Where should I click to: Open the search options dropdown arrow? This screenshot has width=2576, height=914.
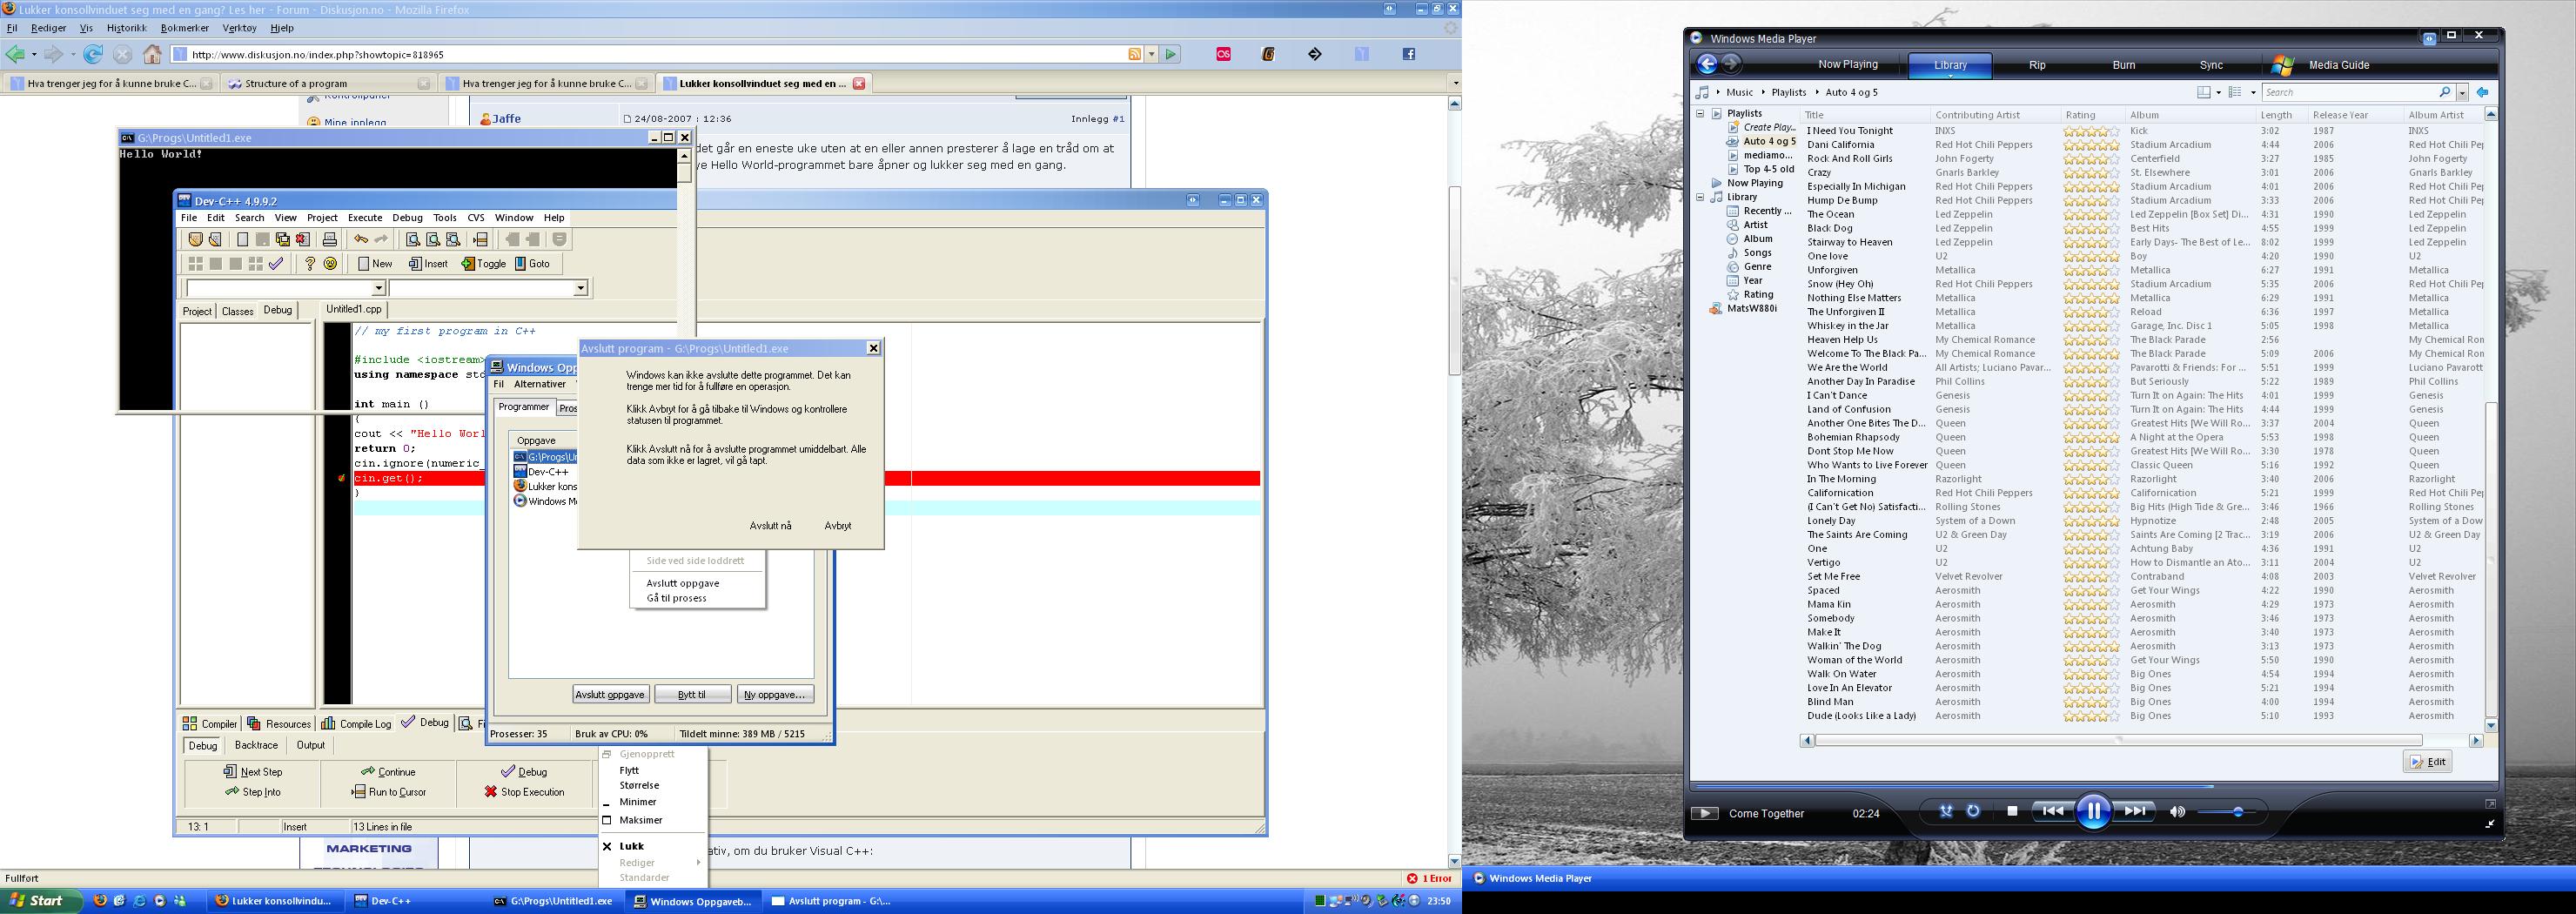2462,92
